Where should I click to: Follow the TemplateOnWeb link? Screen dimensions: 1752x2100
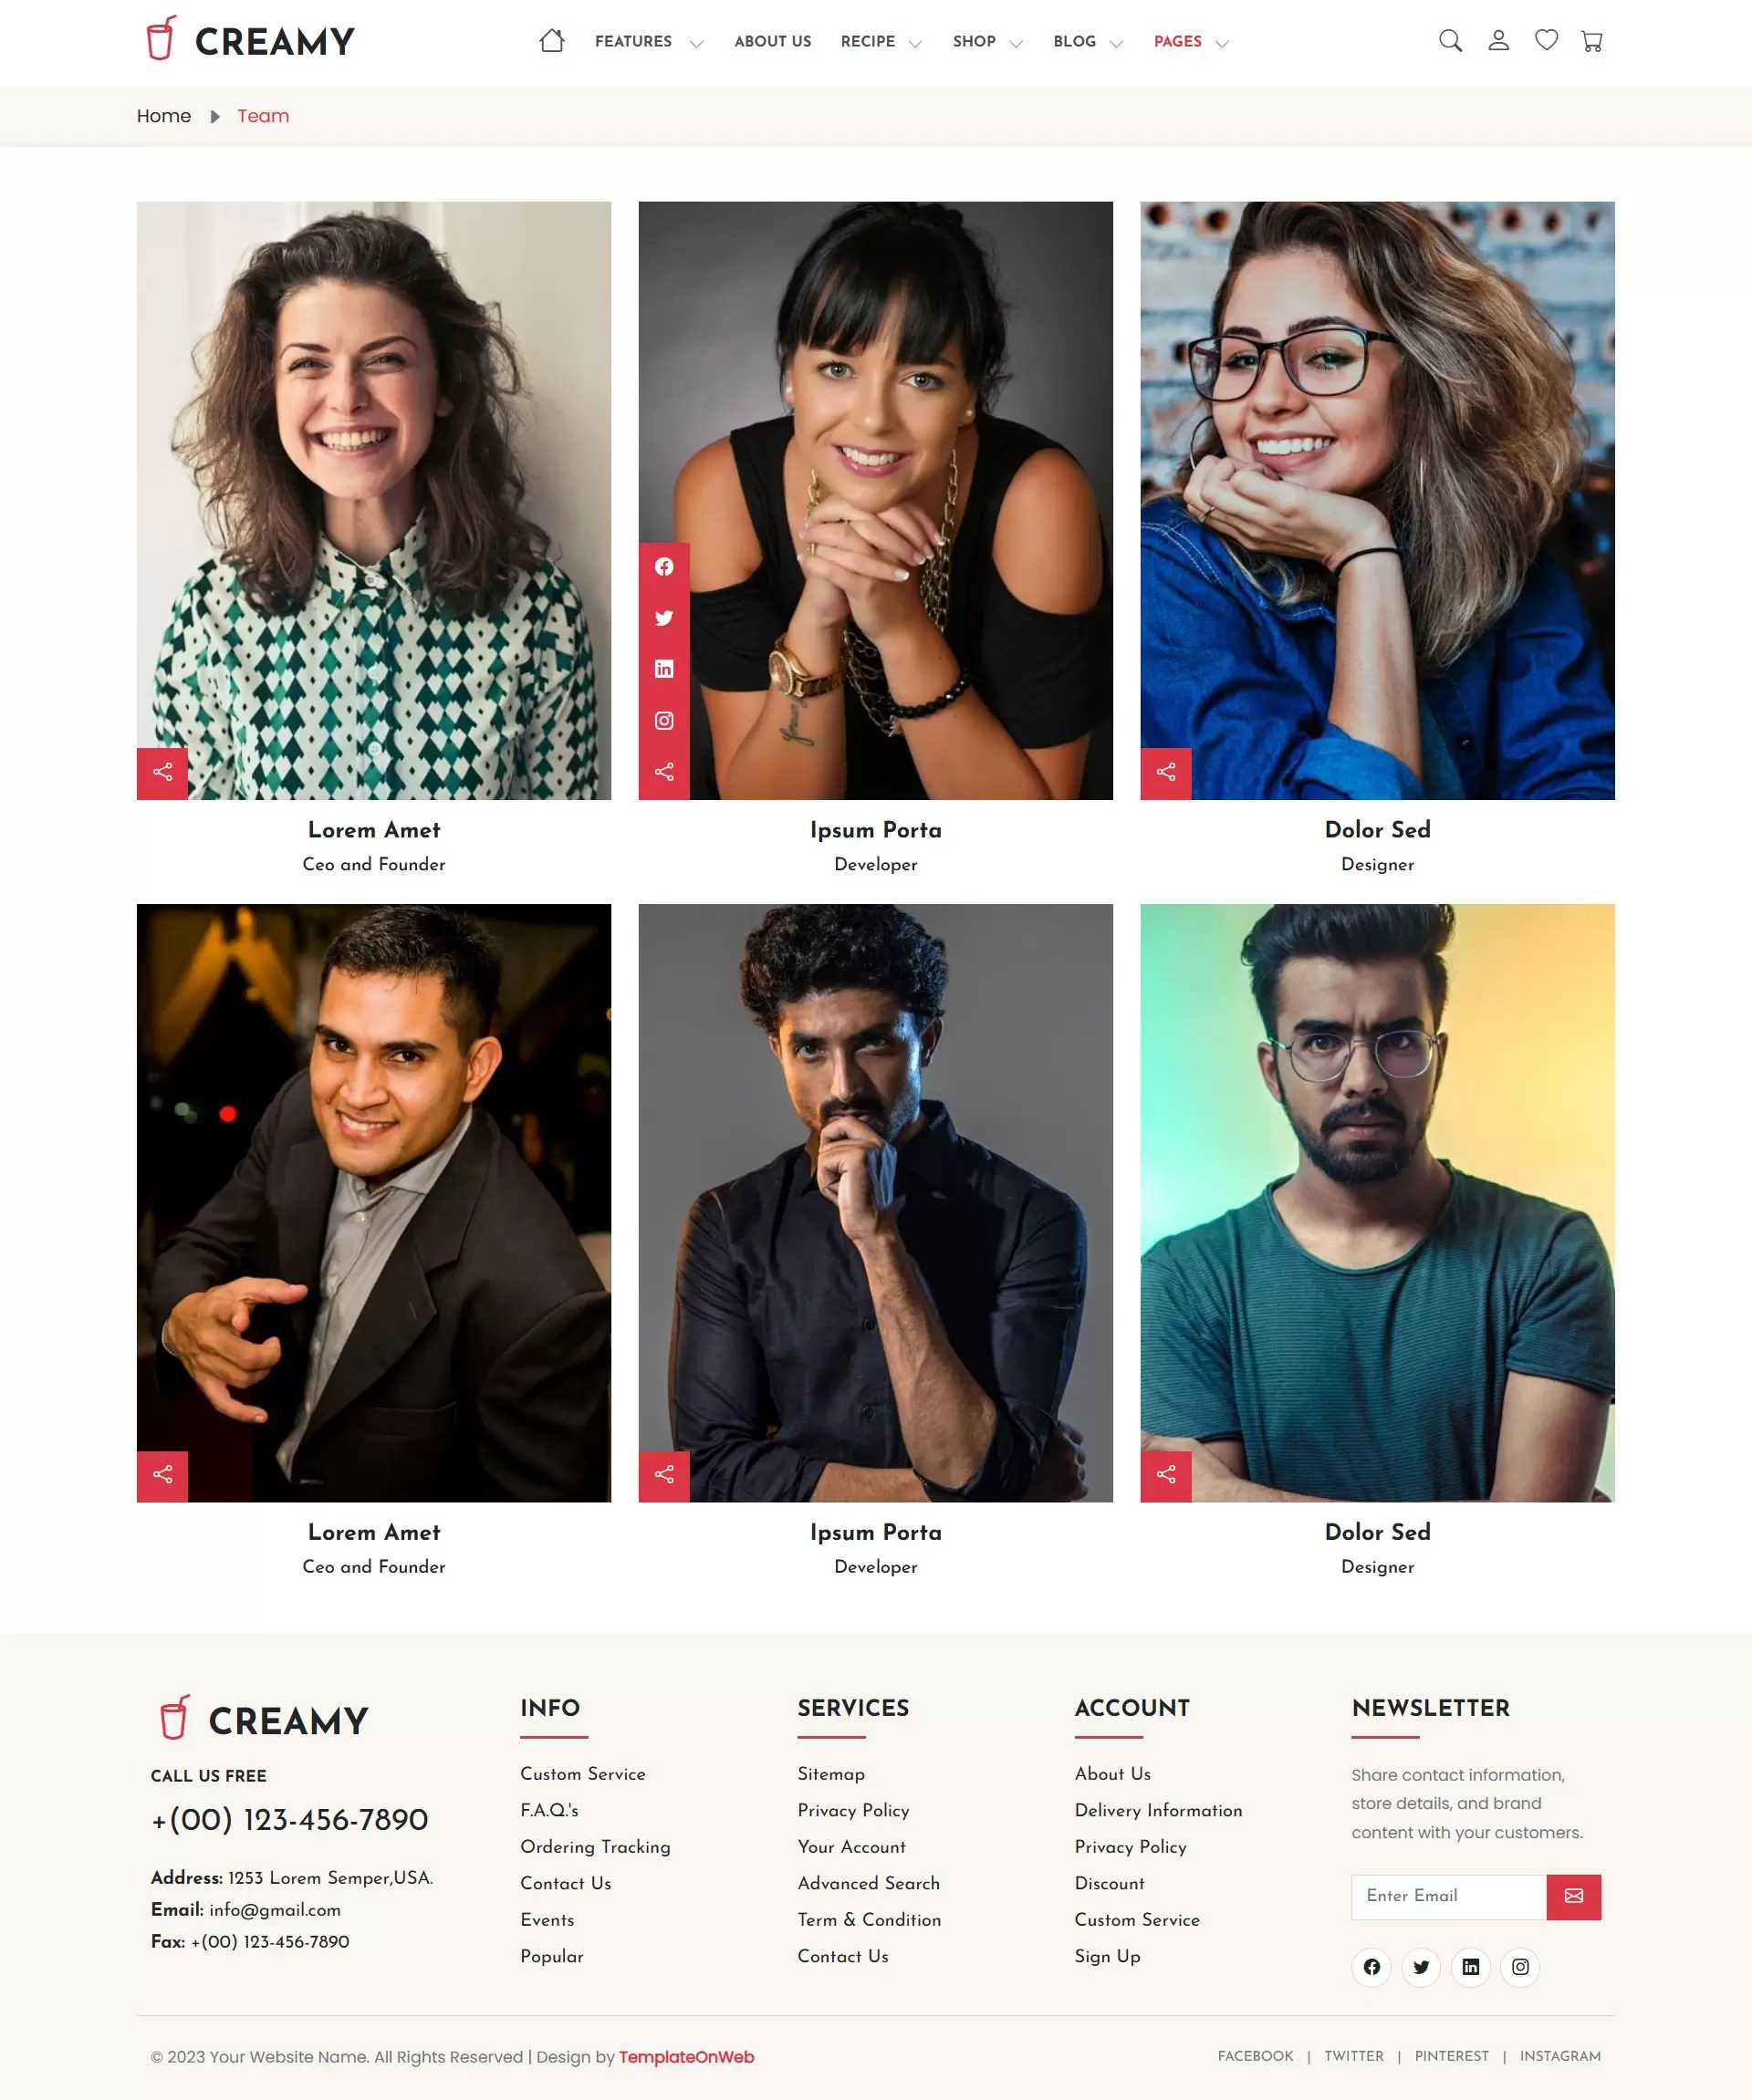click(686, 2057)
